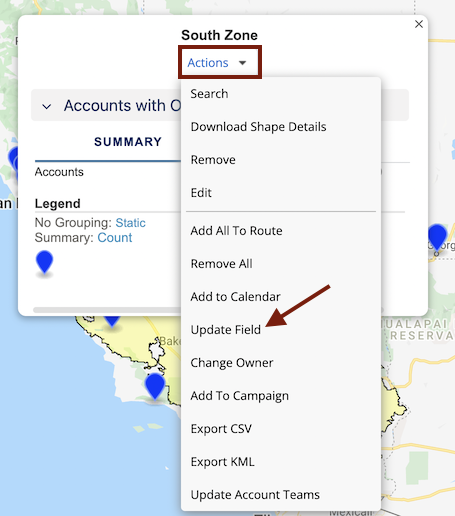Select Change Owner in the menu
This screenshot has width=455, height=516.
232,363
